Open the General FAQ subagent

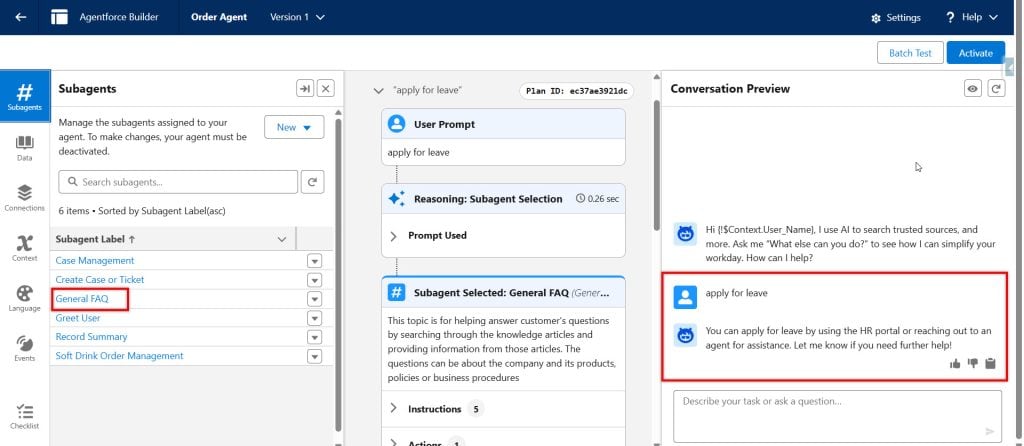click(82, 299)
